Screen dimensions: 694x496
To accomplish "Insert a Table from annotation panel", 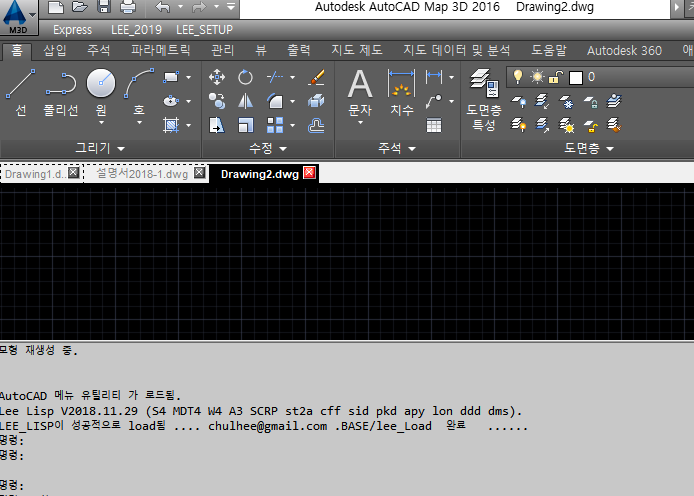I will [434, 126].
